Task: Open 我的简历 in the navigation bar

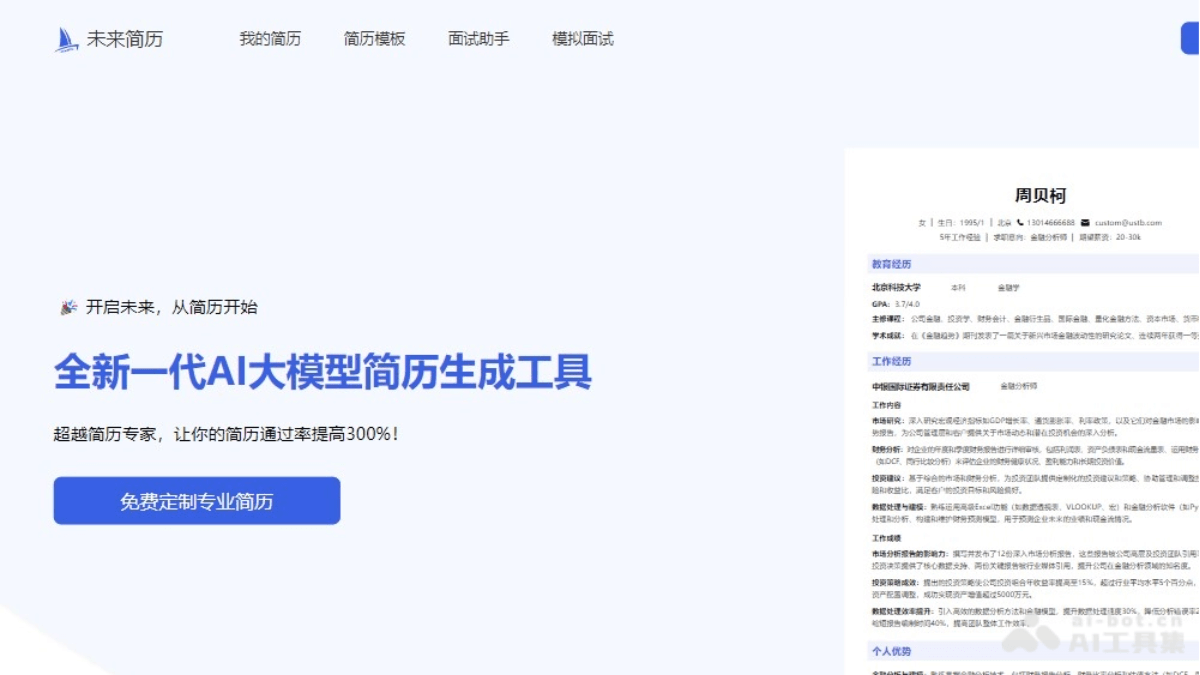Action: [270, 40]
